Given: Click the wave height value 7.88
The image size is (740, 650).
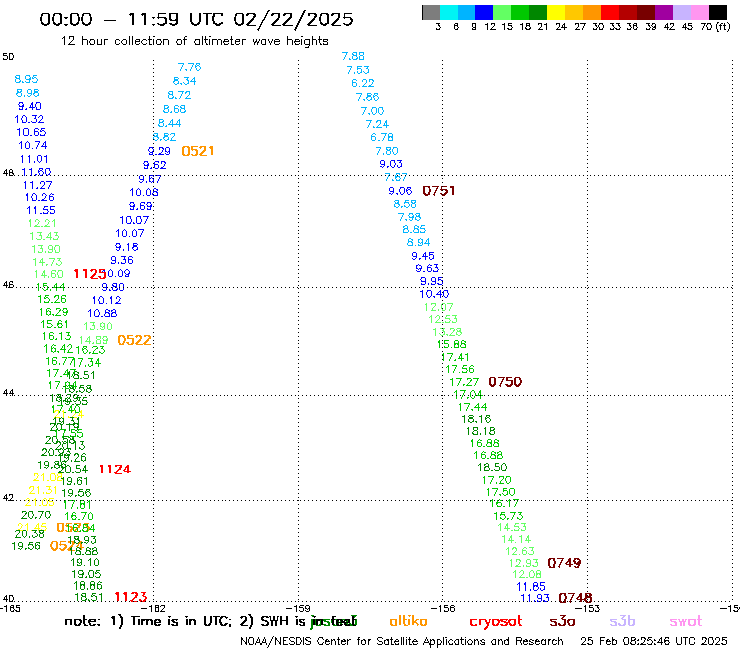Looking at the screenshot, I should pos(353,56).
